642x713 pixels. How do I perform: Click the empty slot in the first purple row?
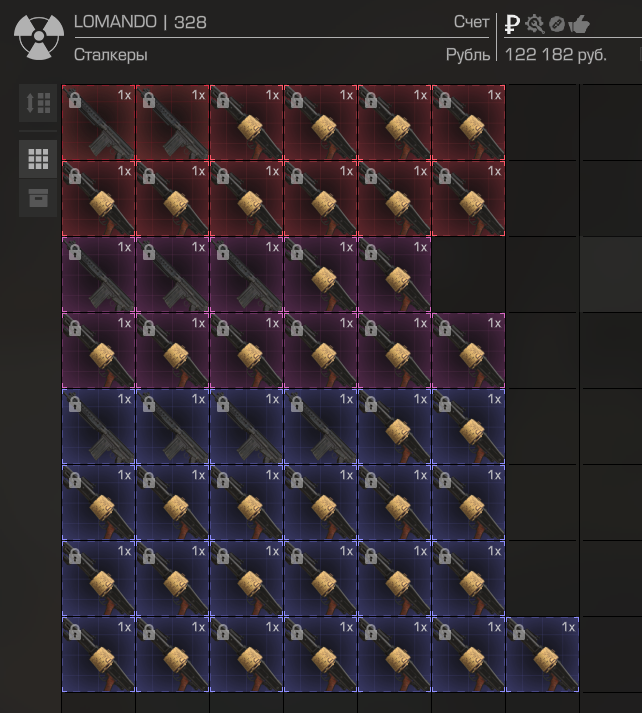point(468,274)
